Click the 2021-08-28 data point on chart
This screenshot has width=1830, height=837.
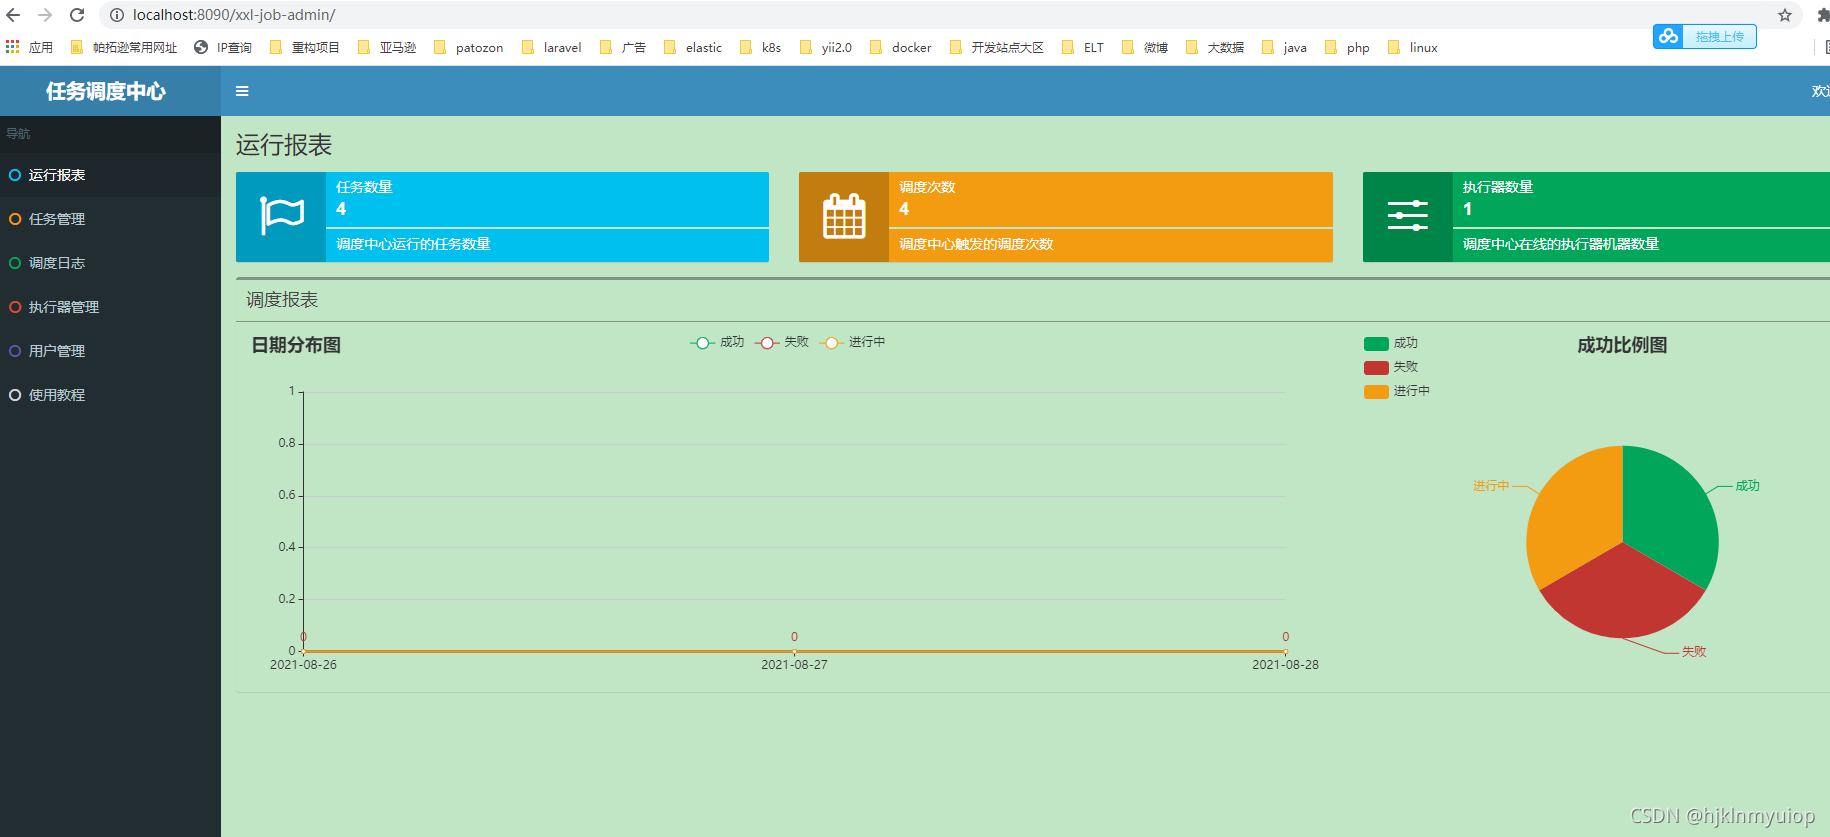[x=1285, y=651]
